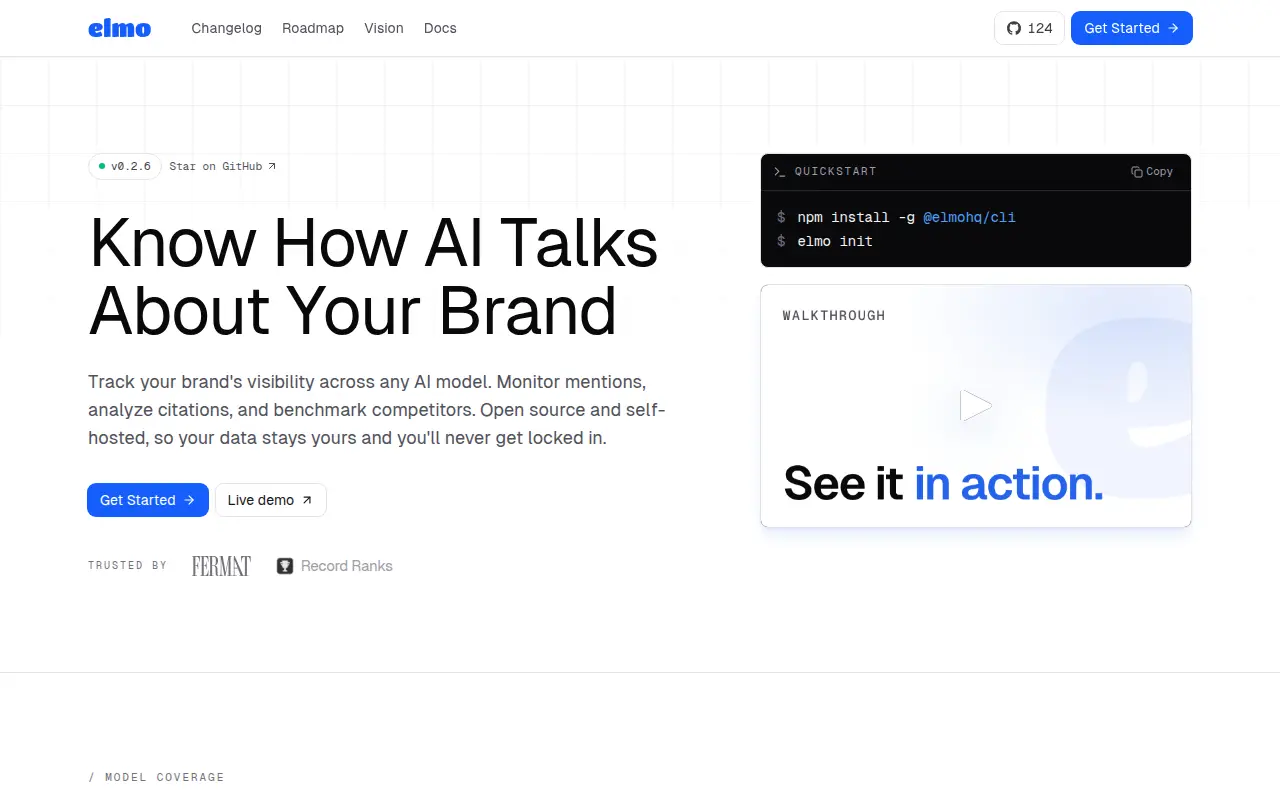Open the Changelog nav item
The height and width of the screenshot is (800, 1280).
[227, 28]
